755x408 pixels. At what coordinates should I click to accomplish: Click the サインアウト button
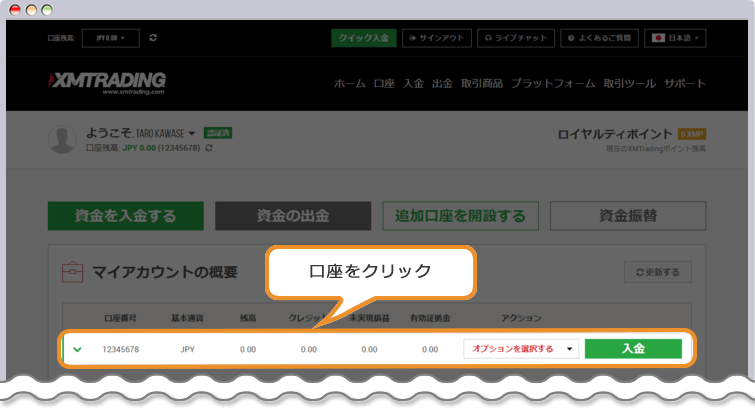pos(437,38)
